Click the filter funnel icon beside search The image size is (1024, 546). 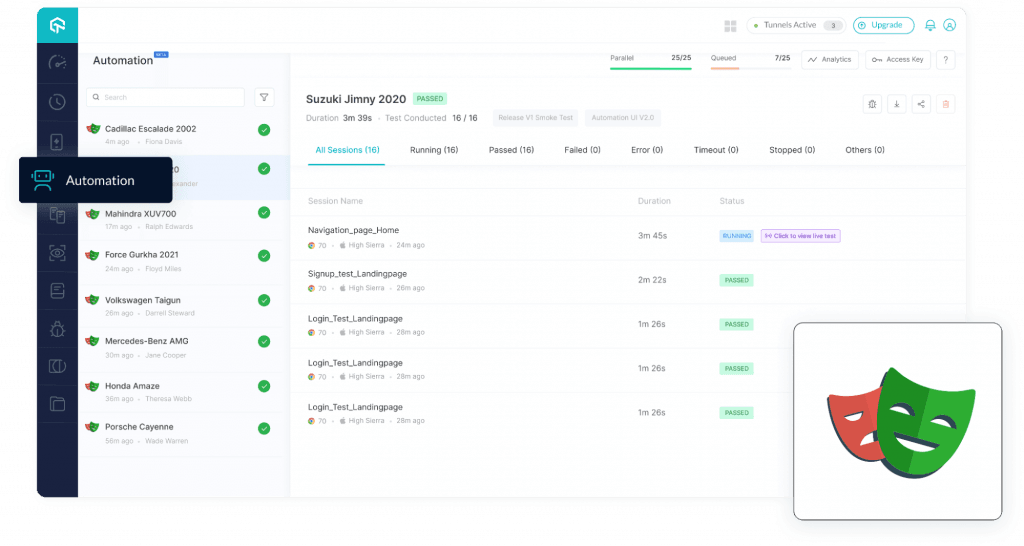[x=264, y=97]
